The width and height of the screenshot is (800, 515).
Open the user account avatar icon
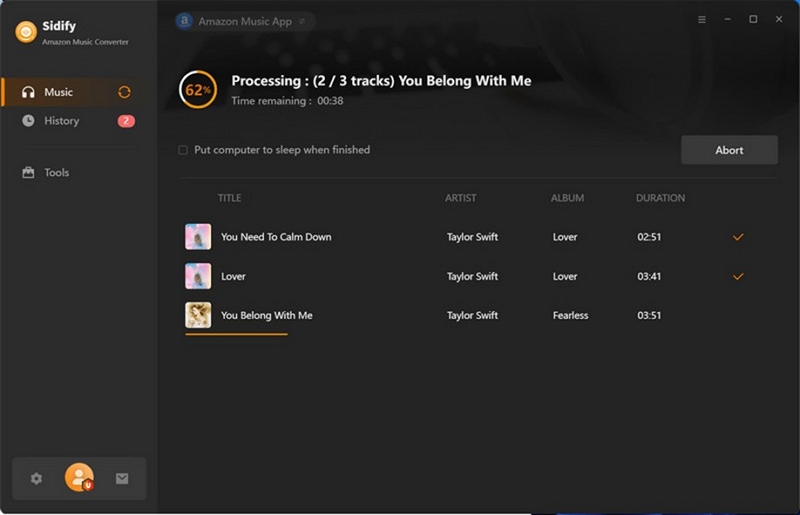click(79, 477)
